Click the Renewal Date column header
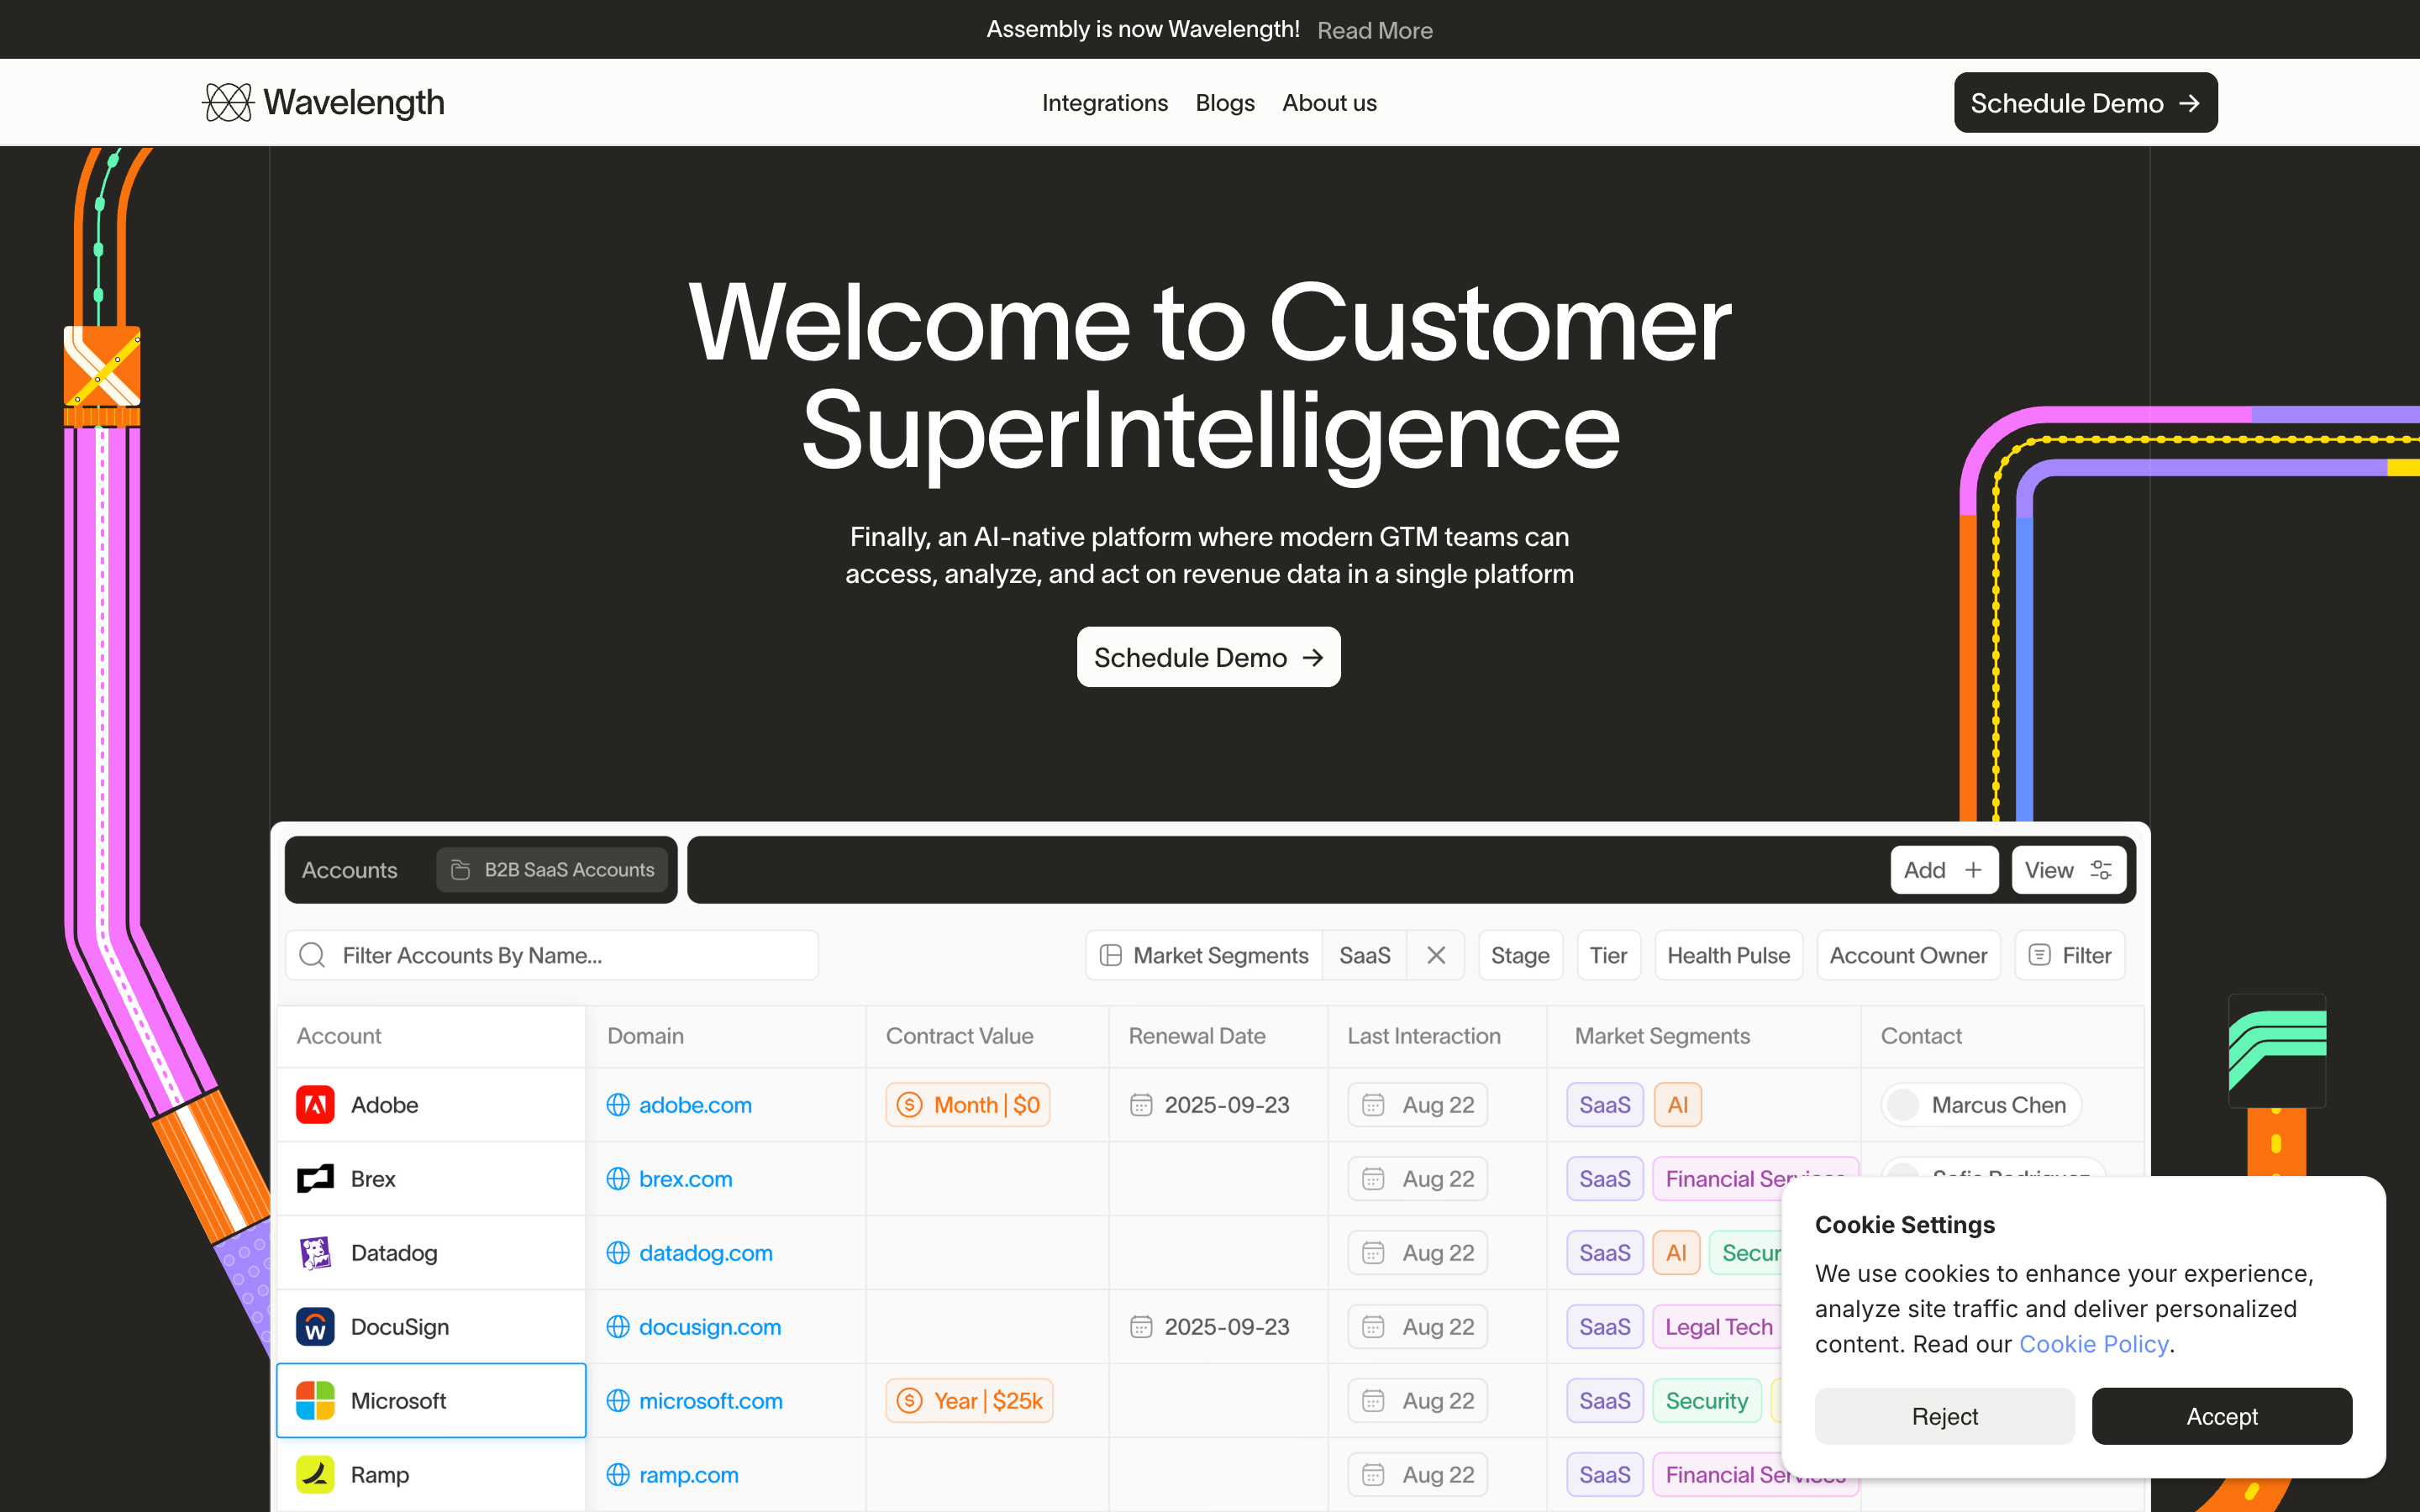Screen dimensions: 2420x1512 1197,1036
